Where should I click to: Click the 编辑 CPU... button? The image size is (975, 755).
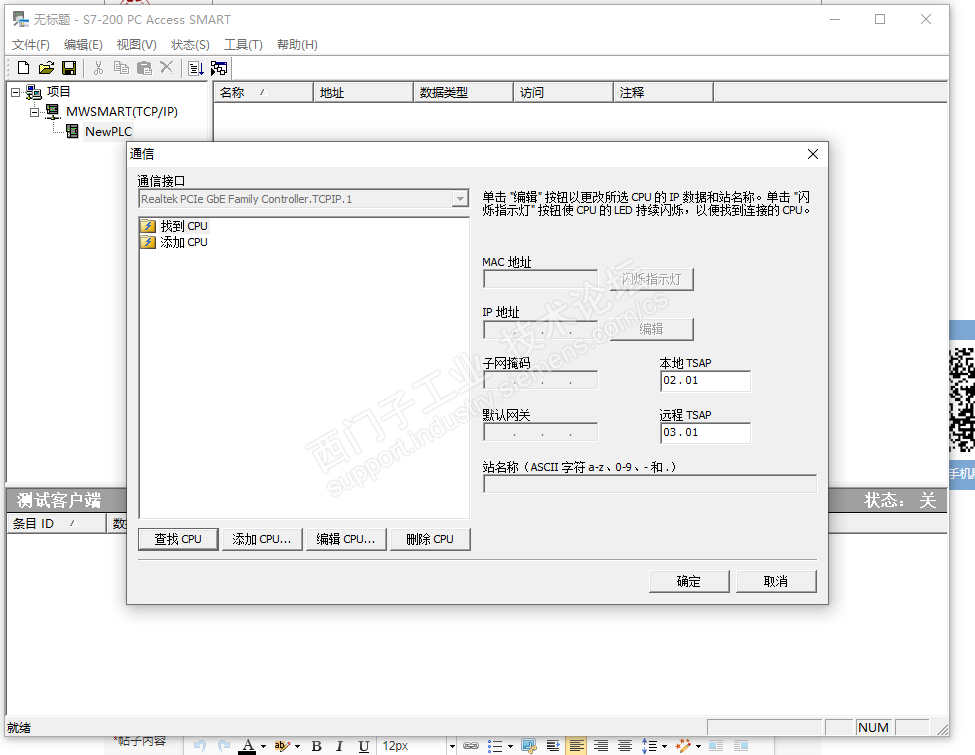[x=346, y=539]
